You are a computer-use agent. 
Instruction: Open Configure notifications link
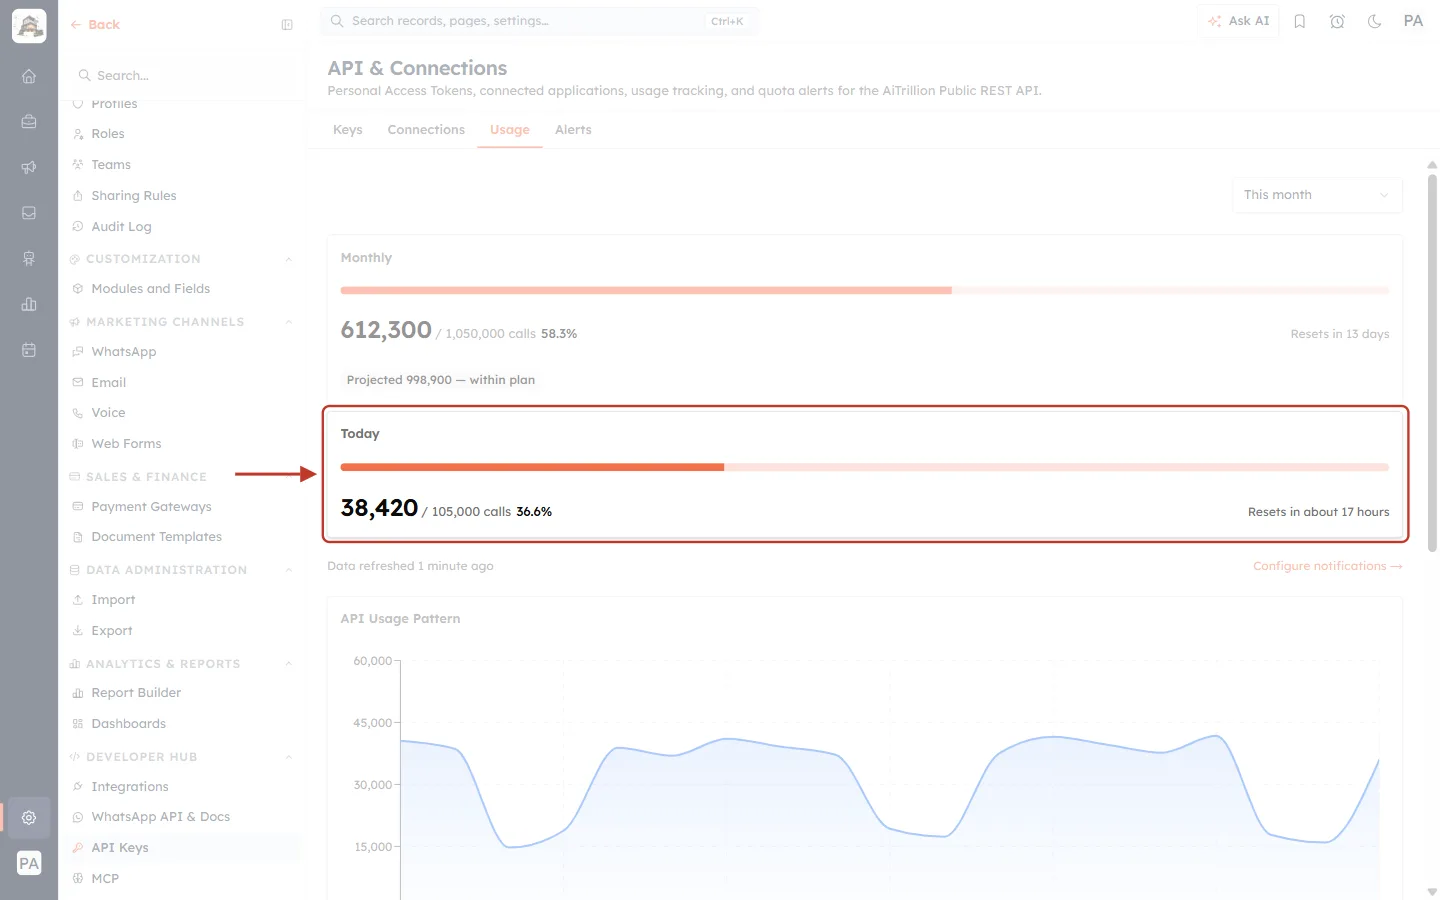[x=1328, y=566]
